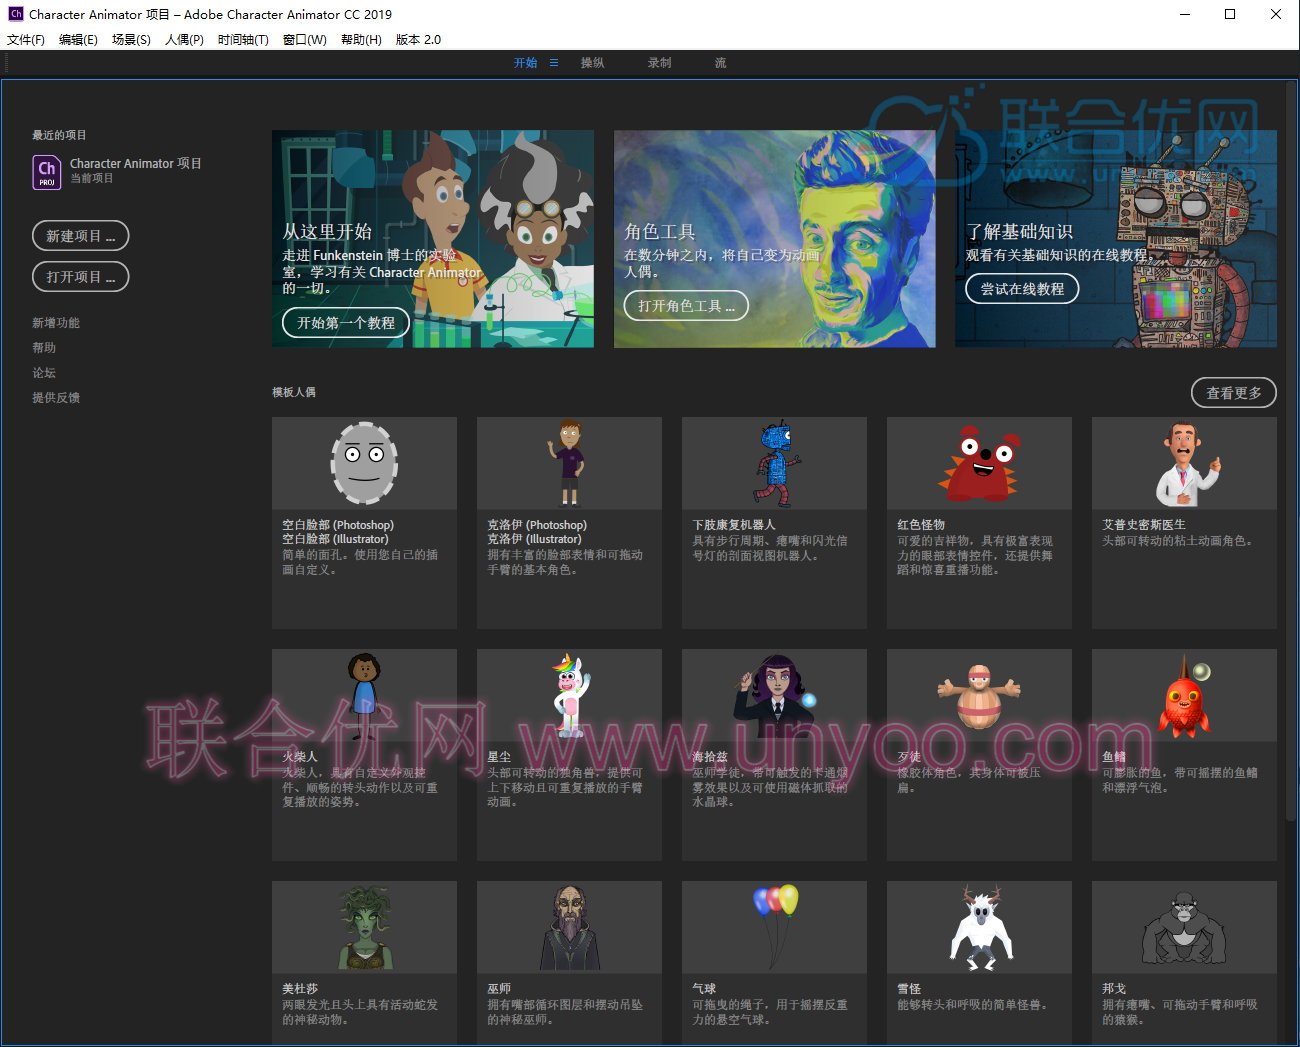The image size is (1300, 1047).
Task: Open the 时间轴(T) menu
Action: click(243, 40)
